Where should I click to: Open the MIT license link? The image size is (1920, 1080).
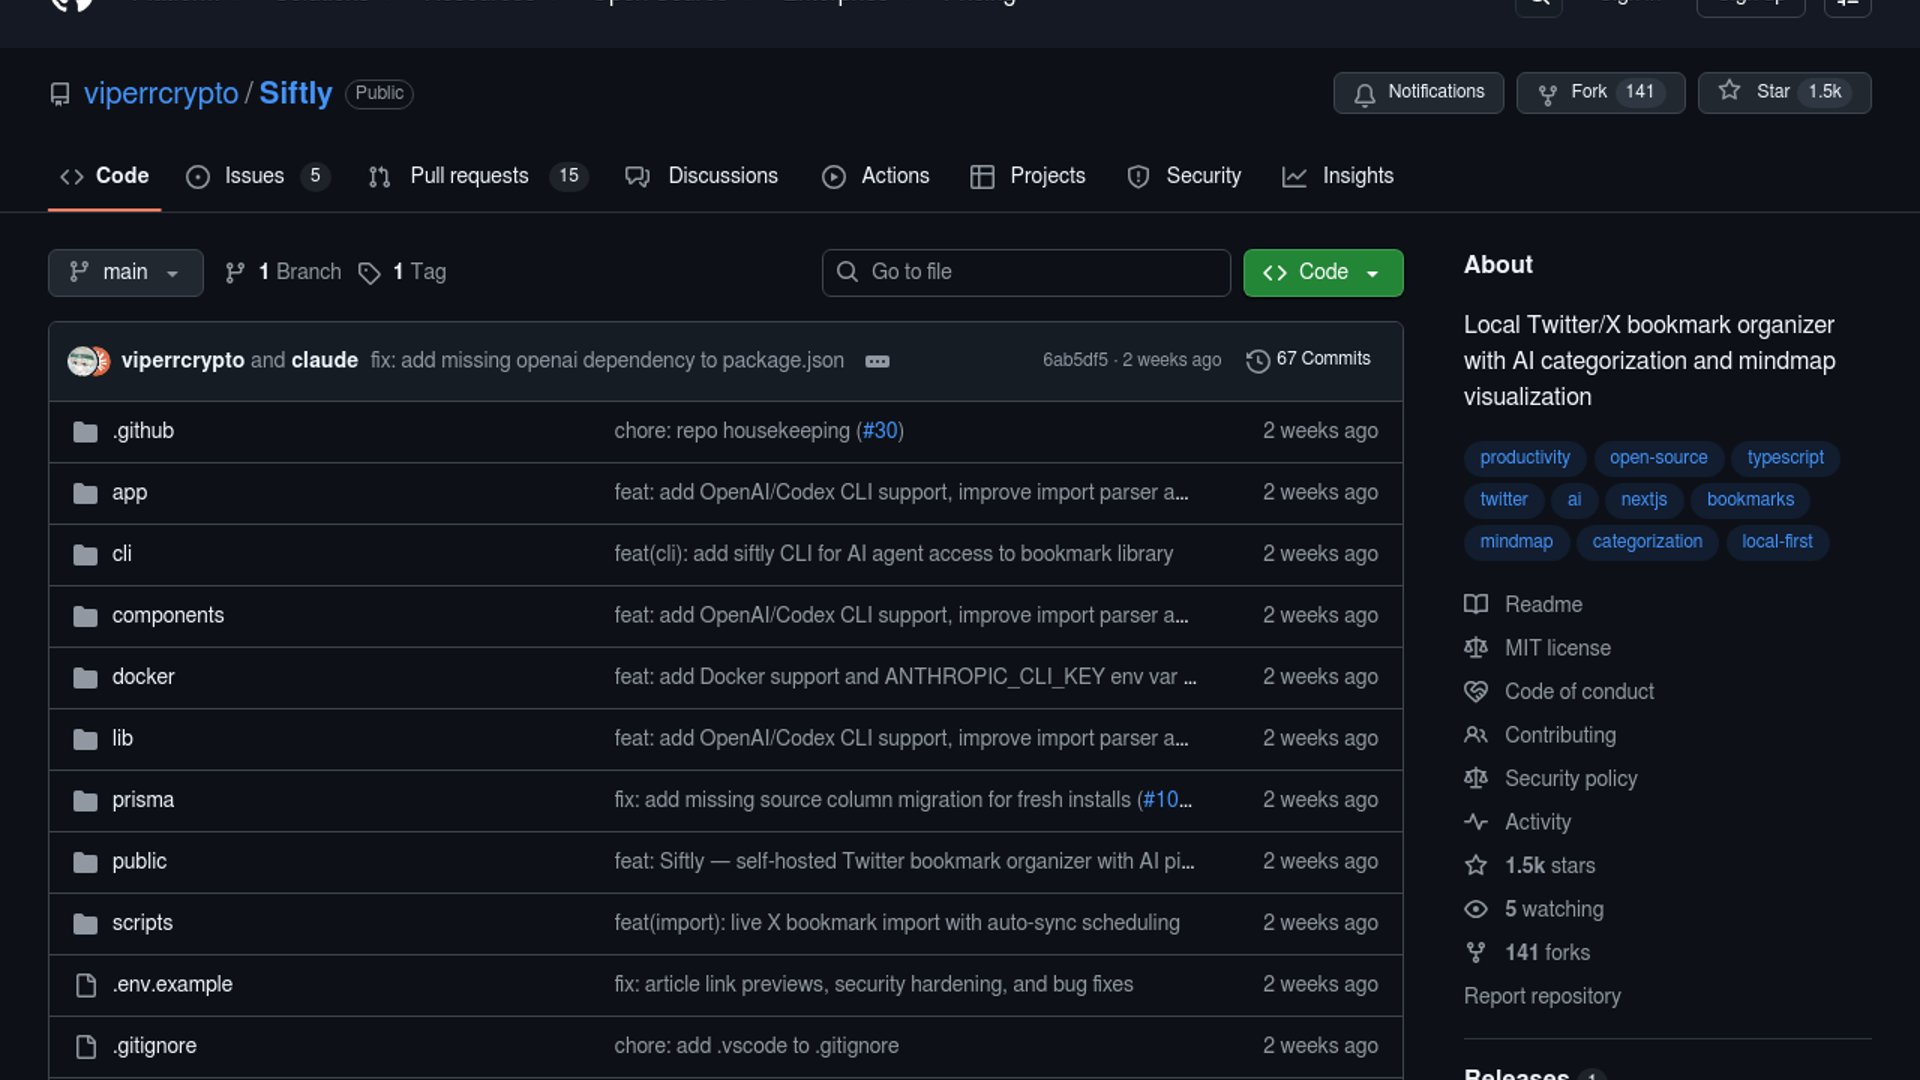[x=1557, y=648]
